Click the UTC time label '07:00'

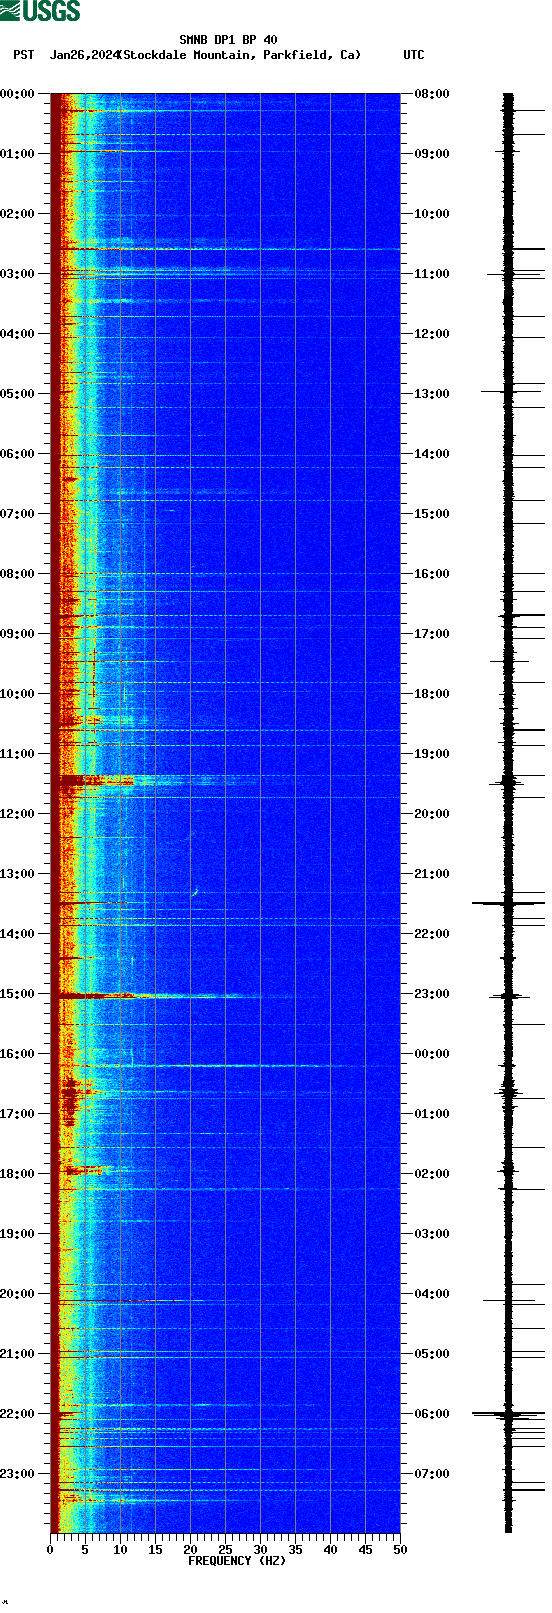pyautogui.click(x=432, y=1474)
